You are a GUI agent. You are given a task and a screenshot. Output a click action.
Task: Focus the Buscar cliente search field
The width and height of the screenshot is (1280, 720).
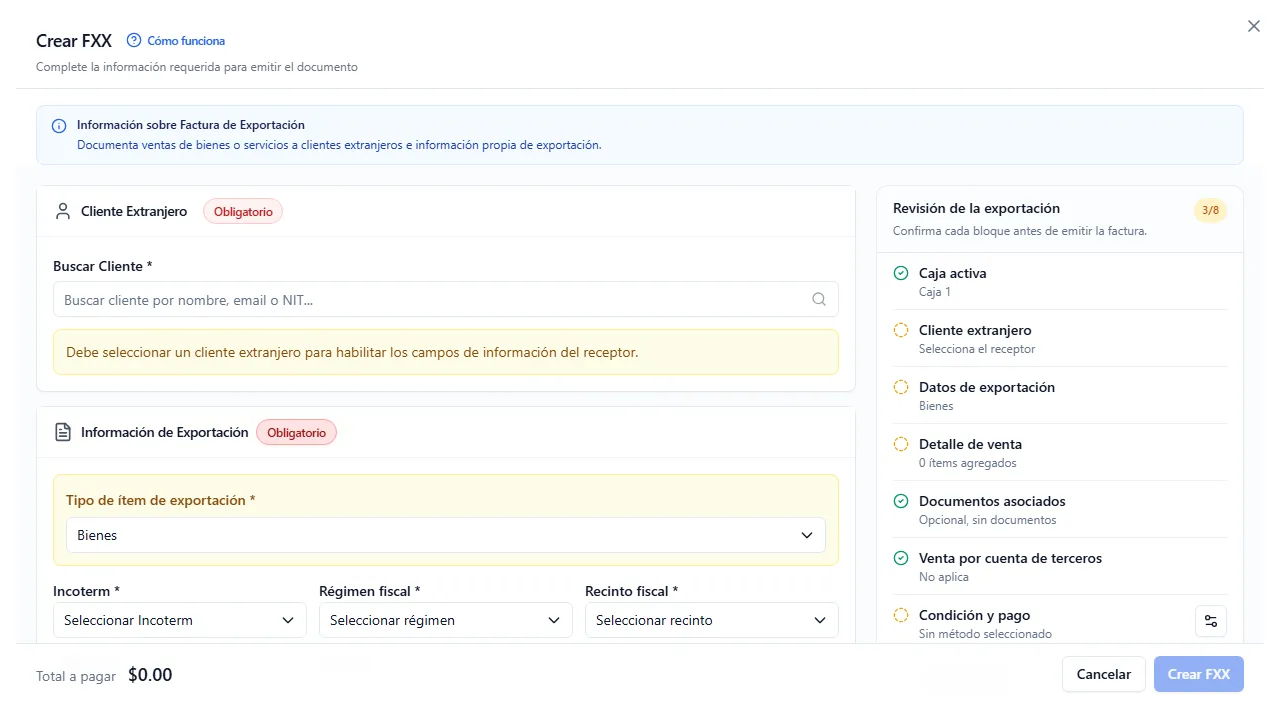[446, 299]
